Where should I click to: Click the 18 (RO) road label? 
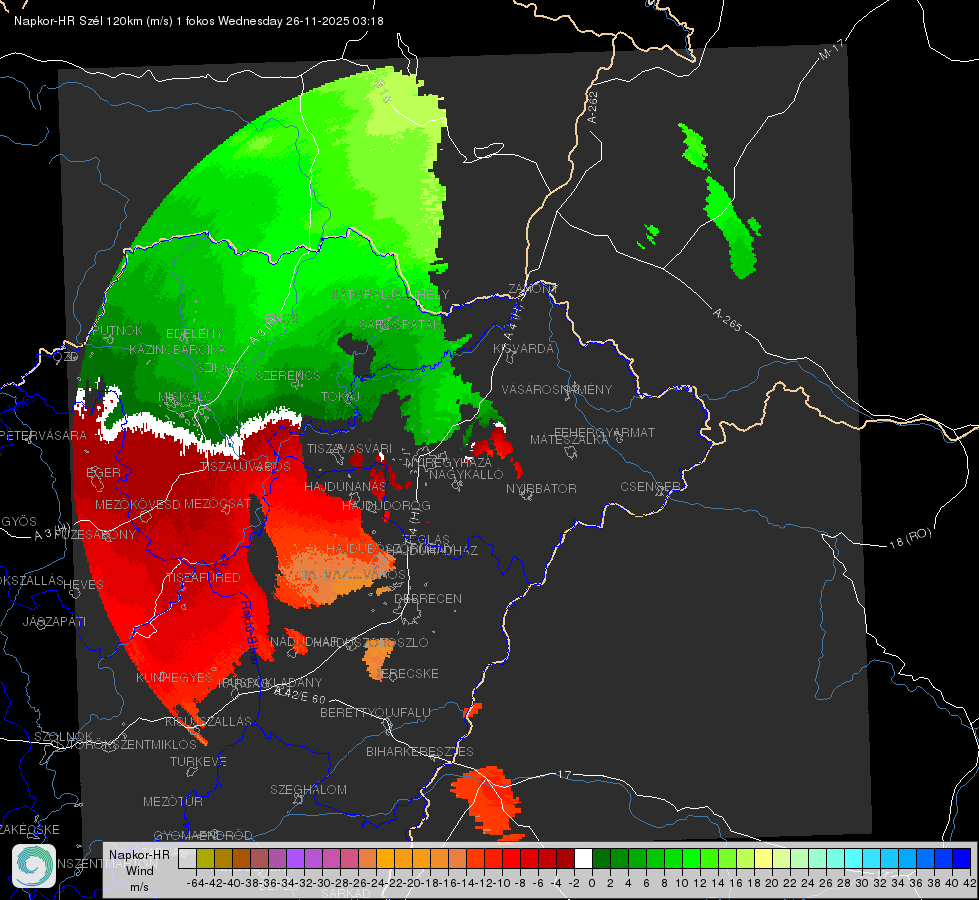[910, 538]
